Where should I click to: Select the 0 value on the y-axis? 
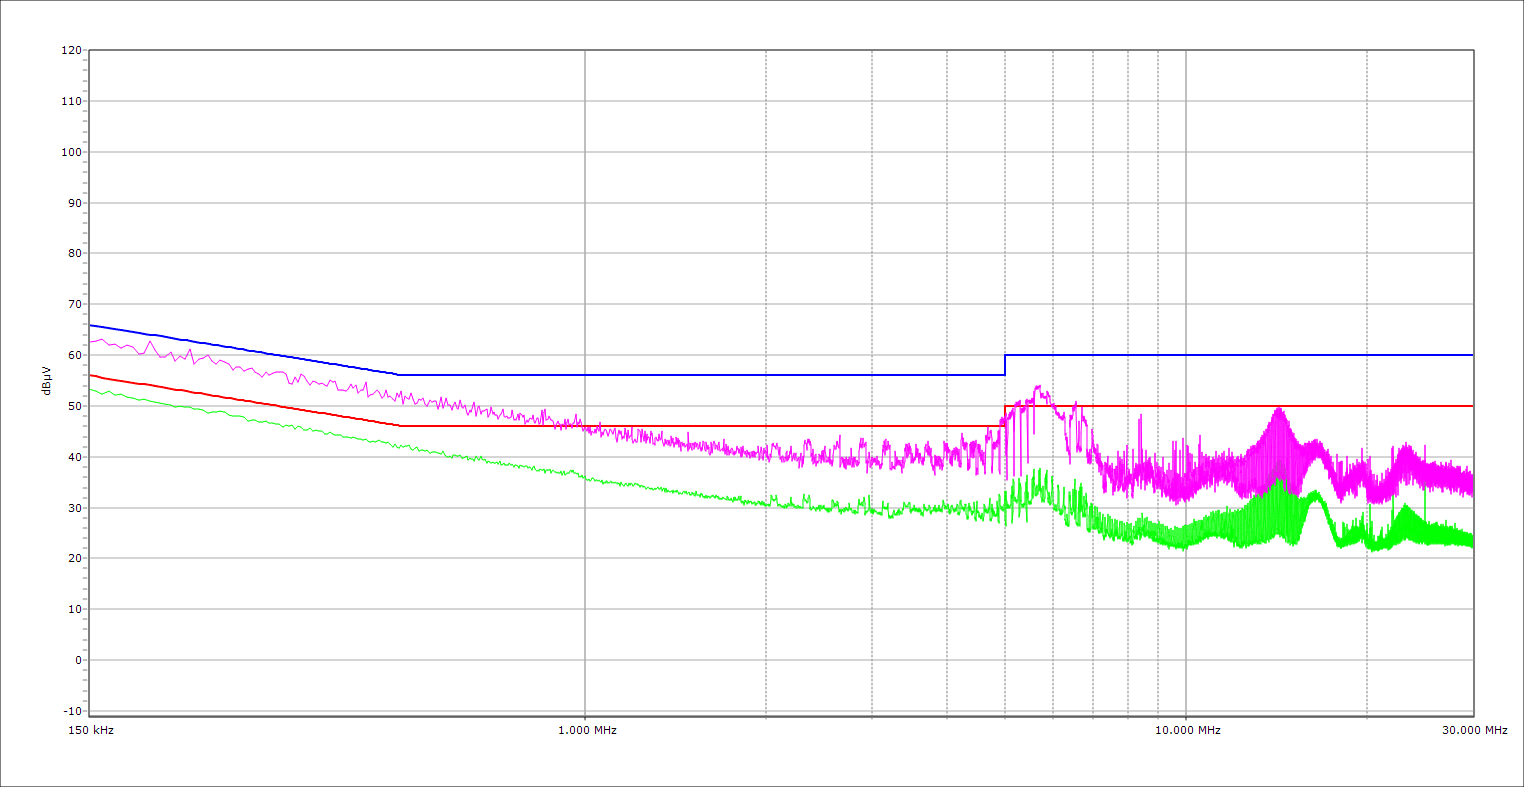(x=77, y=660)
